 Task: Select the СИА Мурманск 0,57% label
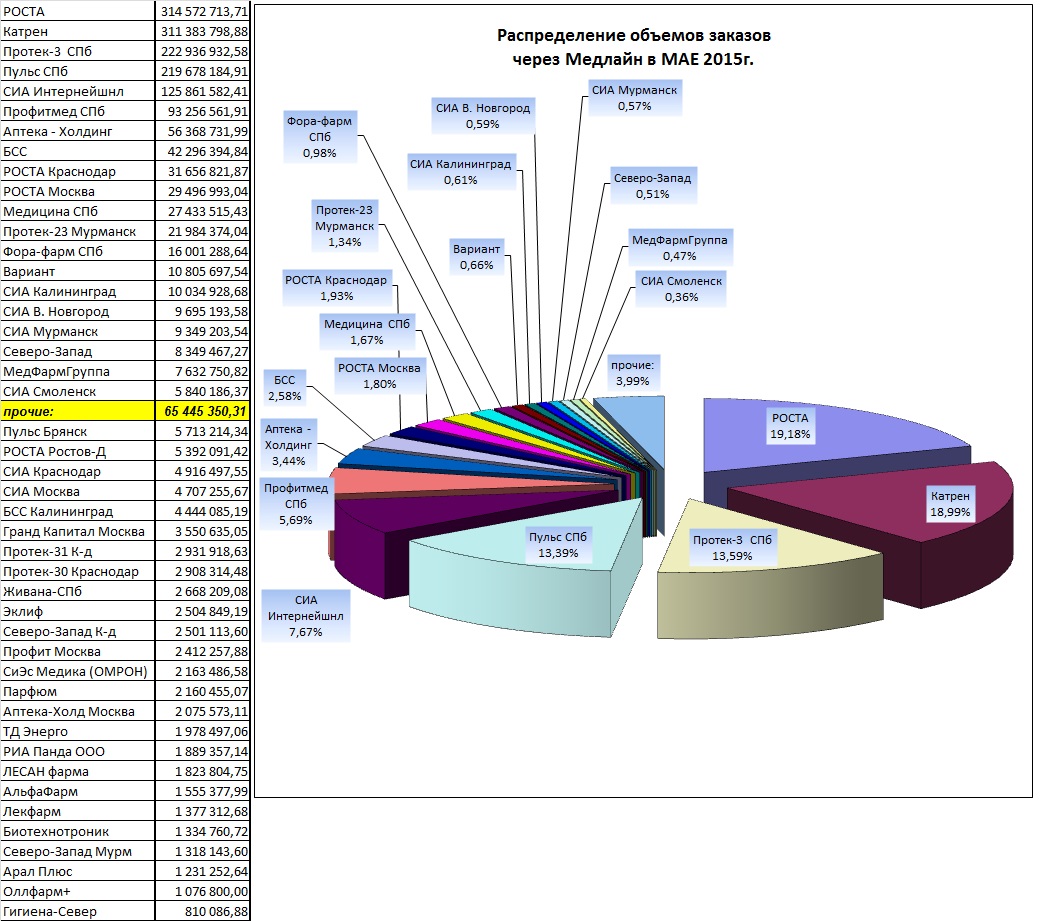click(x=635, y=98)
